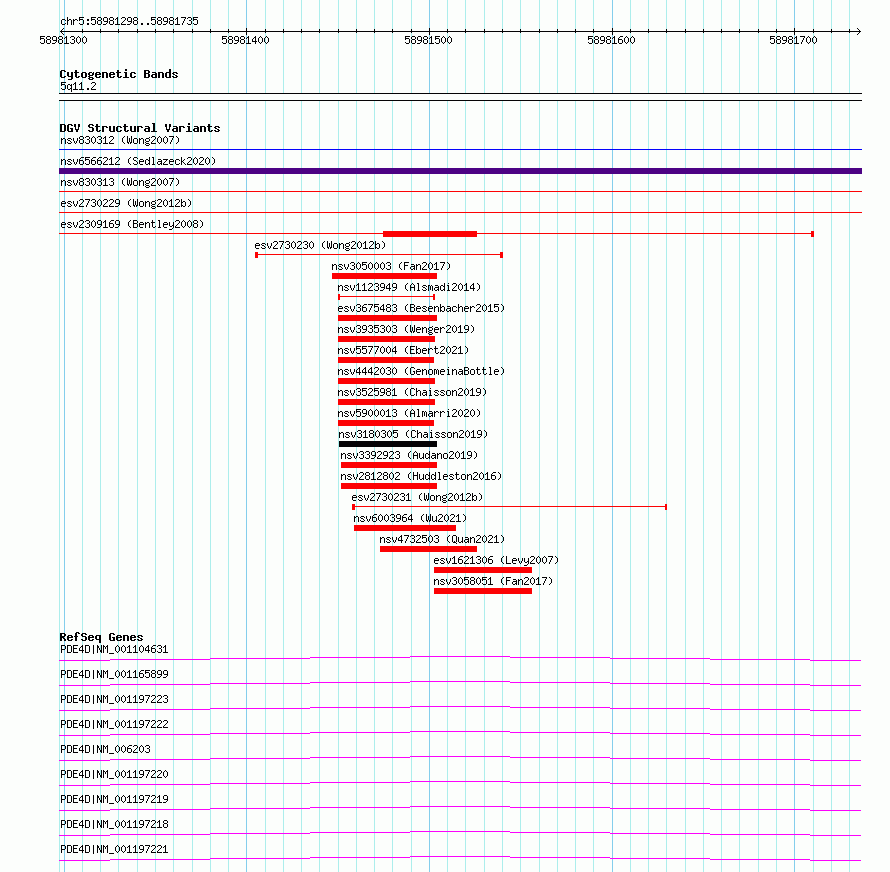Click the nsv5900013 (Almarri2020) label
Image resolution: width=890 pixels, height=872 pixels.
pos(409,413)
